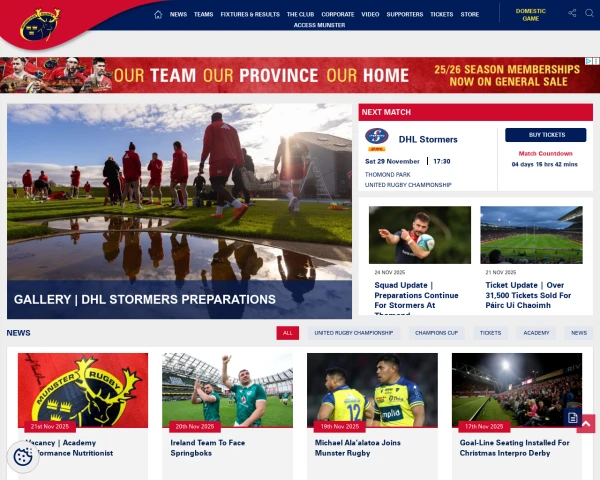The width and height of the screenshot is (600, 480).
Task: Select the ALL news filter
Action: coord(288,333)
